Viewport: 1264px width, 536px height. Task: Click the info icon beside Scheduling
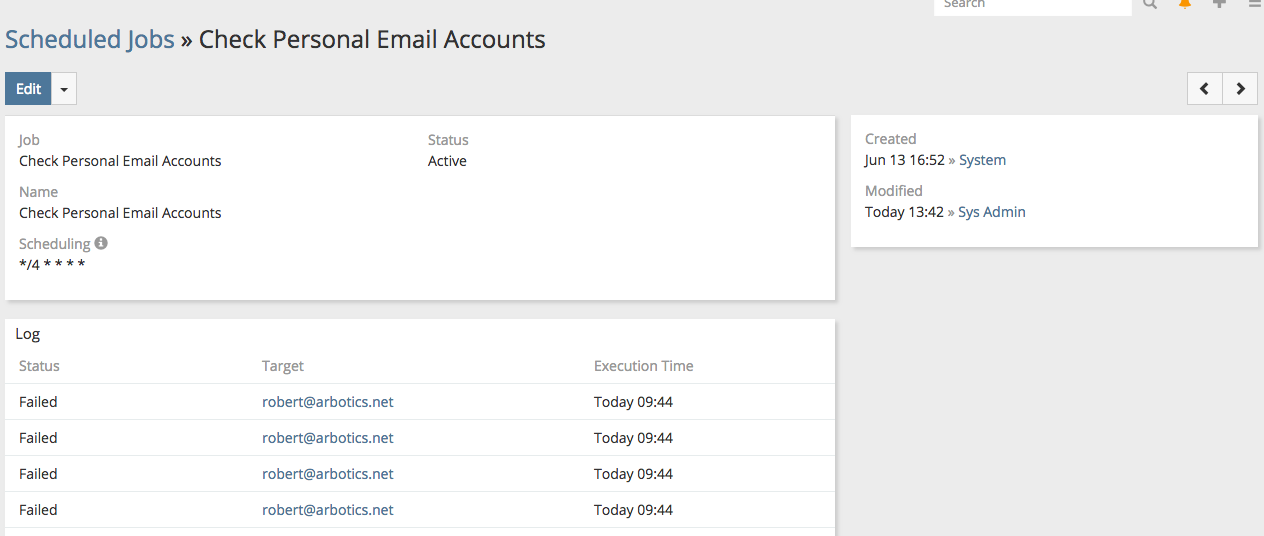pyautogui.click(x=101, y=243)
